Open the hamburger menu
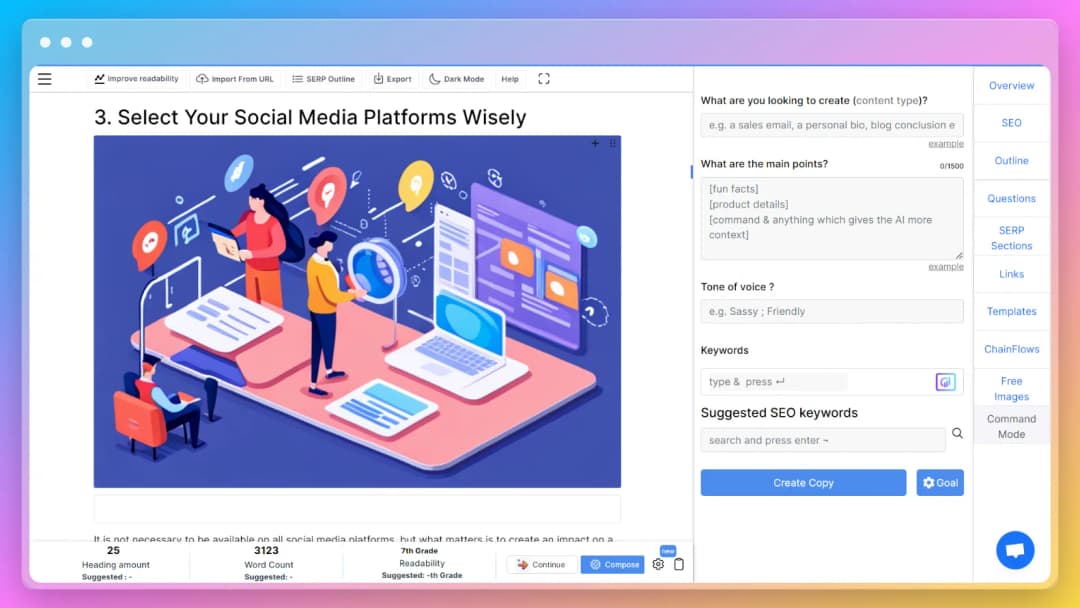 45,79
